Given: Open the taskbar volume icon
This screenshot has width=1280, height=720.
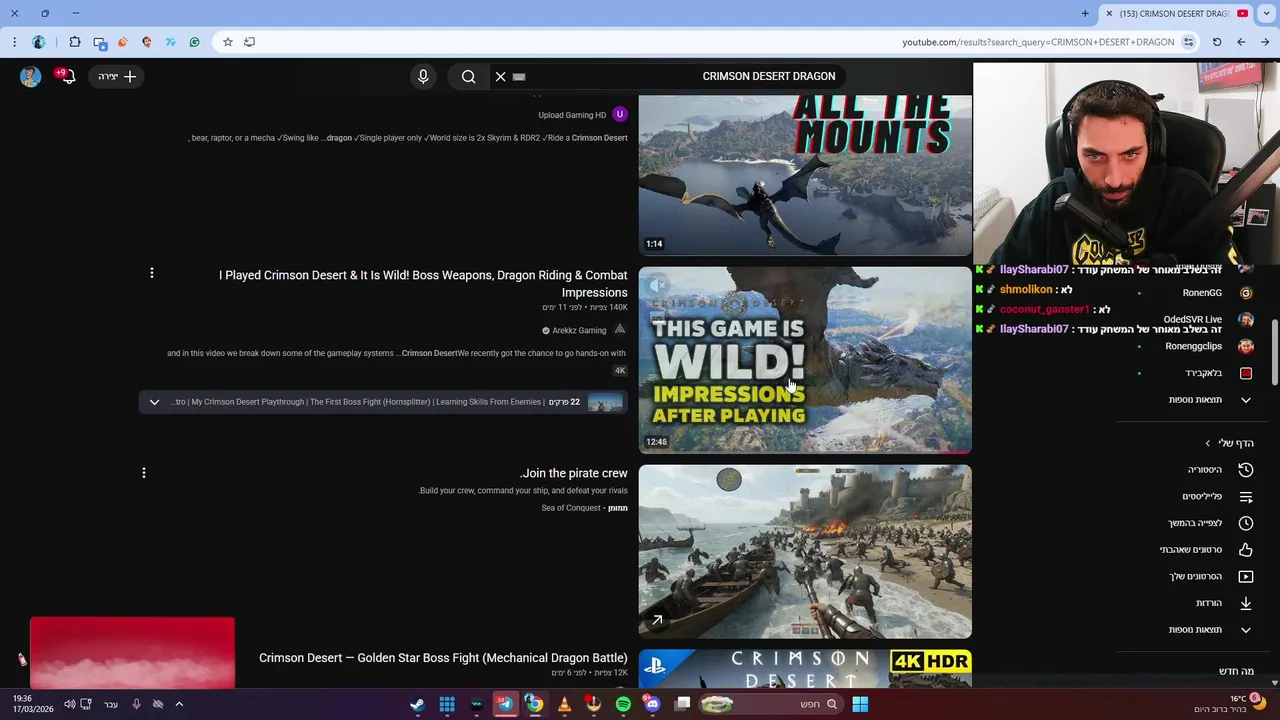Looking at the screenshot, I should pyautogui.click(x=69, y=704).
